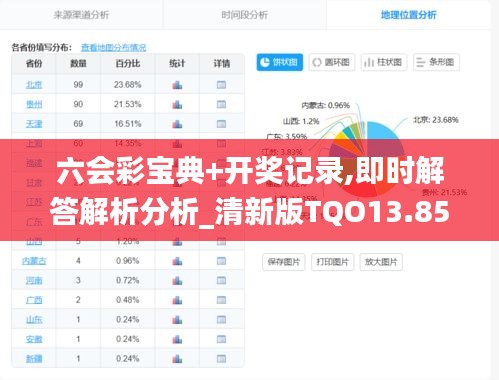
Task: Open the 查看地图分布情况 link
Action: (113, 48)
